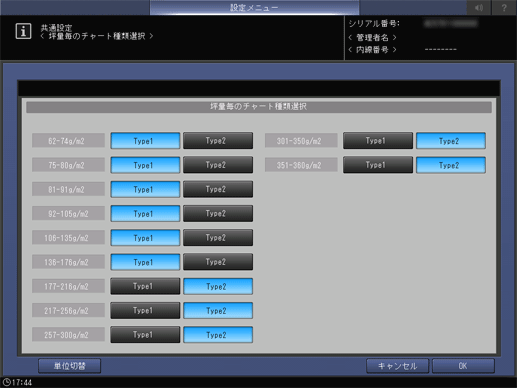517x388 pixels.
Task: Click the 217-256g/m2 weight label
Action: (x=68, y=310)
